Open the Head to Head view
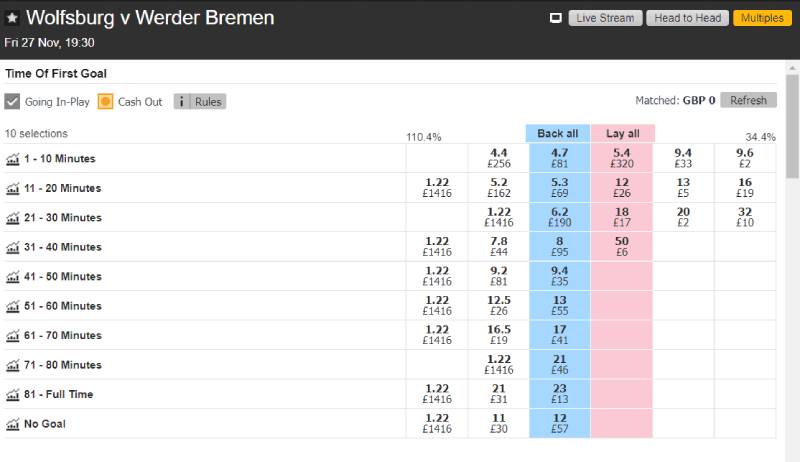This screenshot has width=800, height=462. pyautogui.click(x=687, y=18)
